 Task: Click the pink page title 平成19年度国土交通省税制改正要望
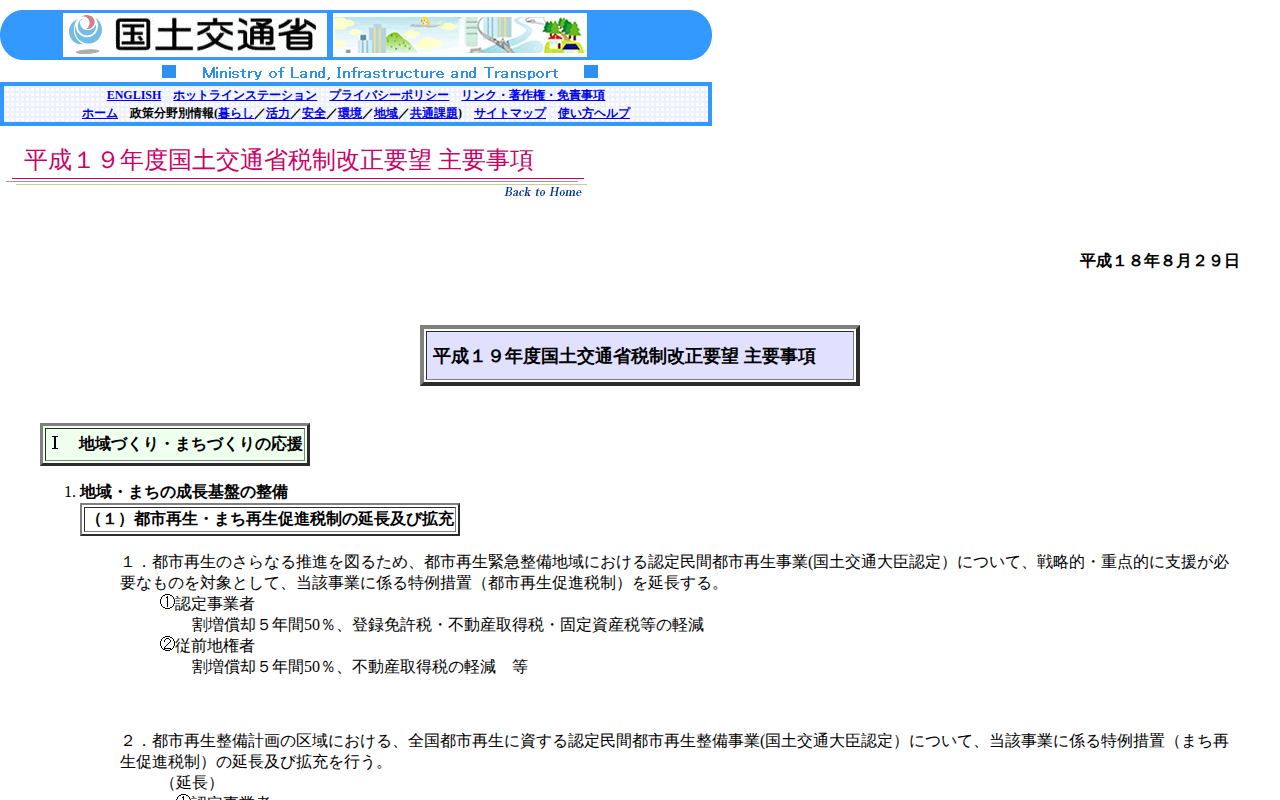pyautogui.click(x=279, y=160)
